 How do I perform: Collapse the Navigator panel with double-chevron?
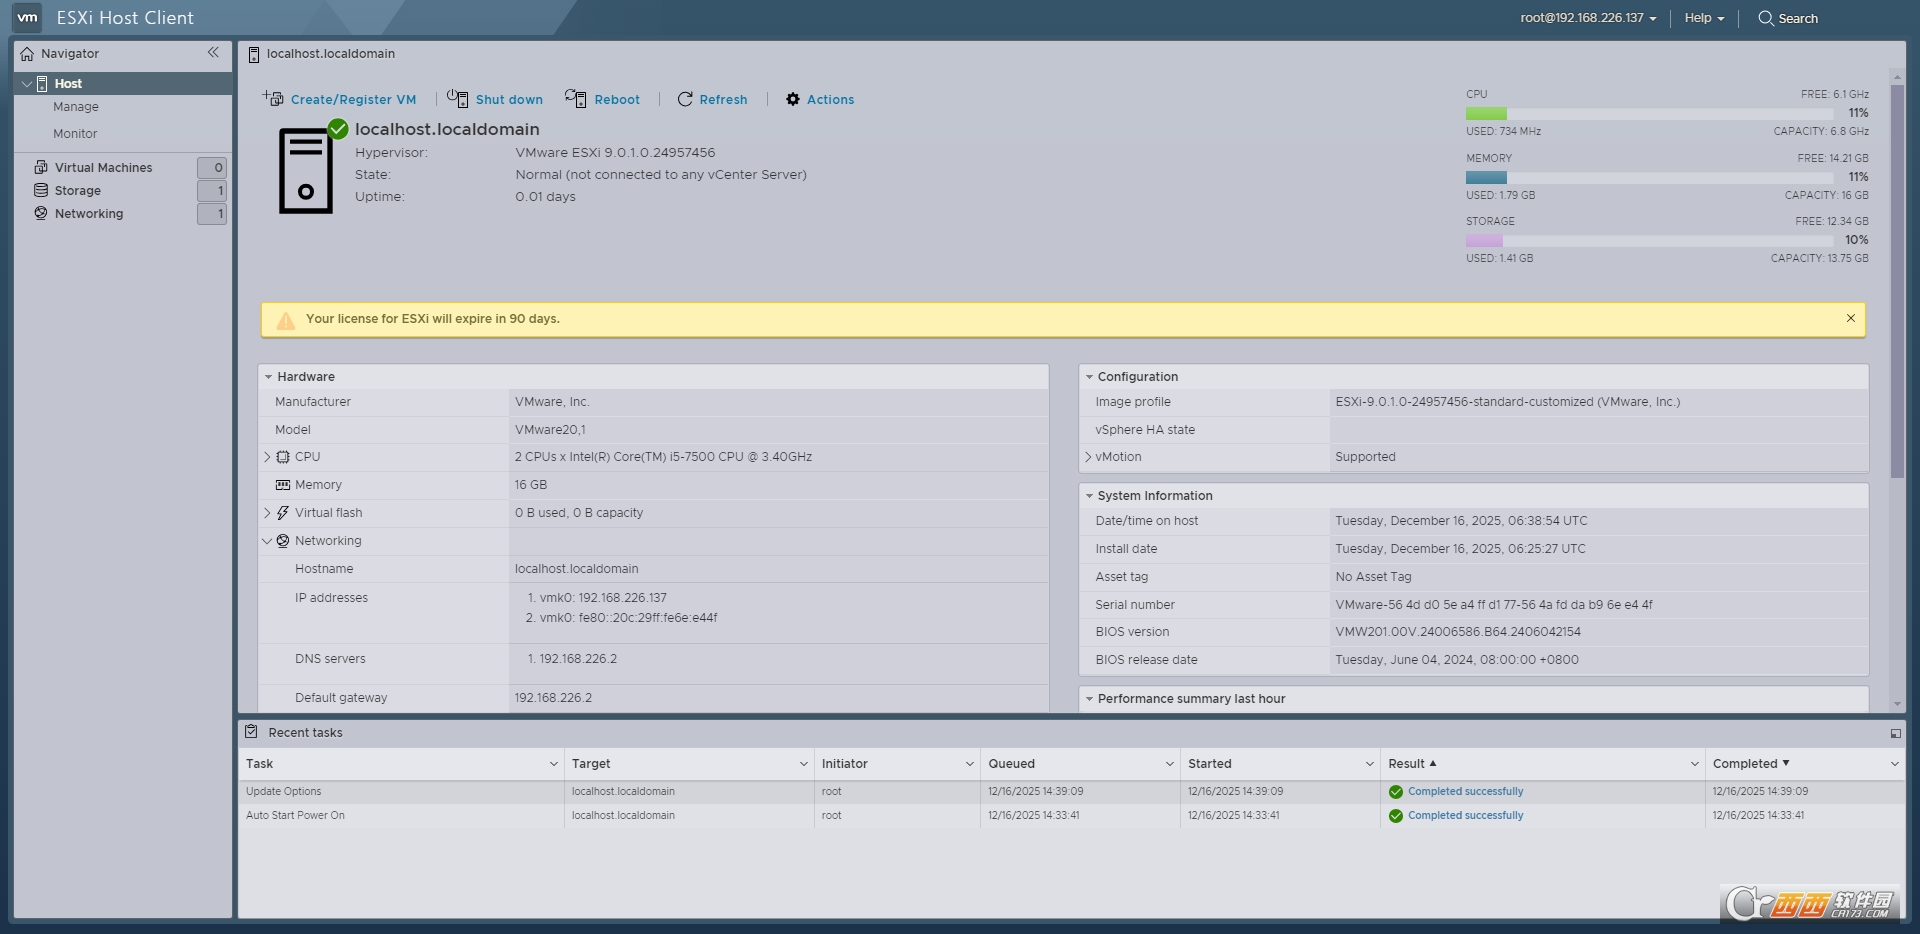213,53
